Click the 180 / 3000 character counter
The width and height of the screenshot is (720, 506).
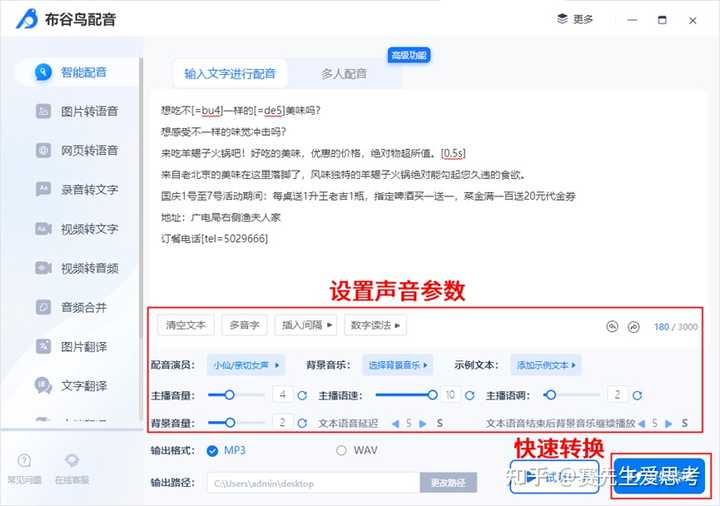click(675, 326)
